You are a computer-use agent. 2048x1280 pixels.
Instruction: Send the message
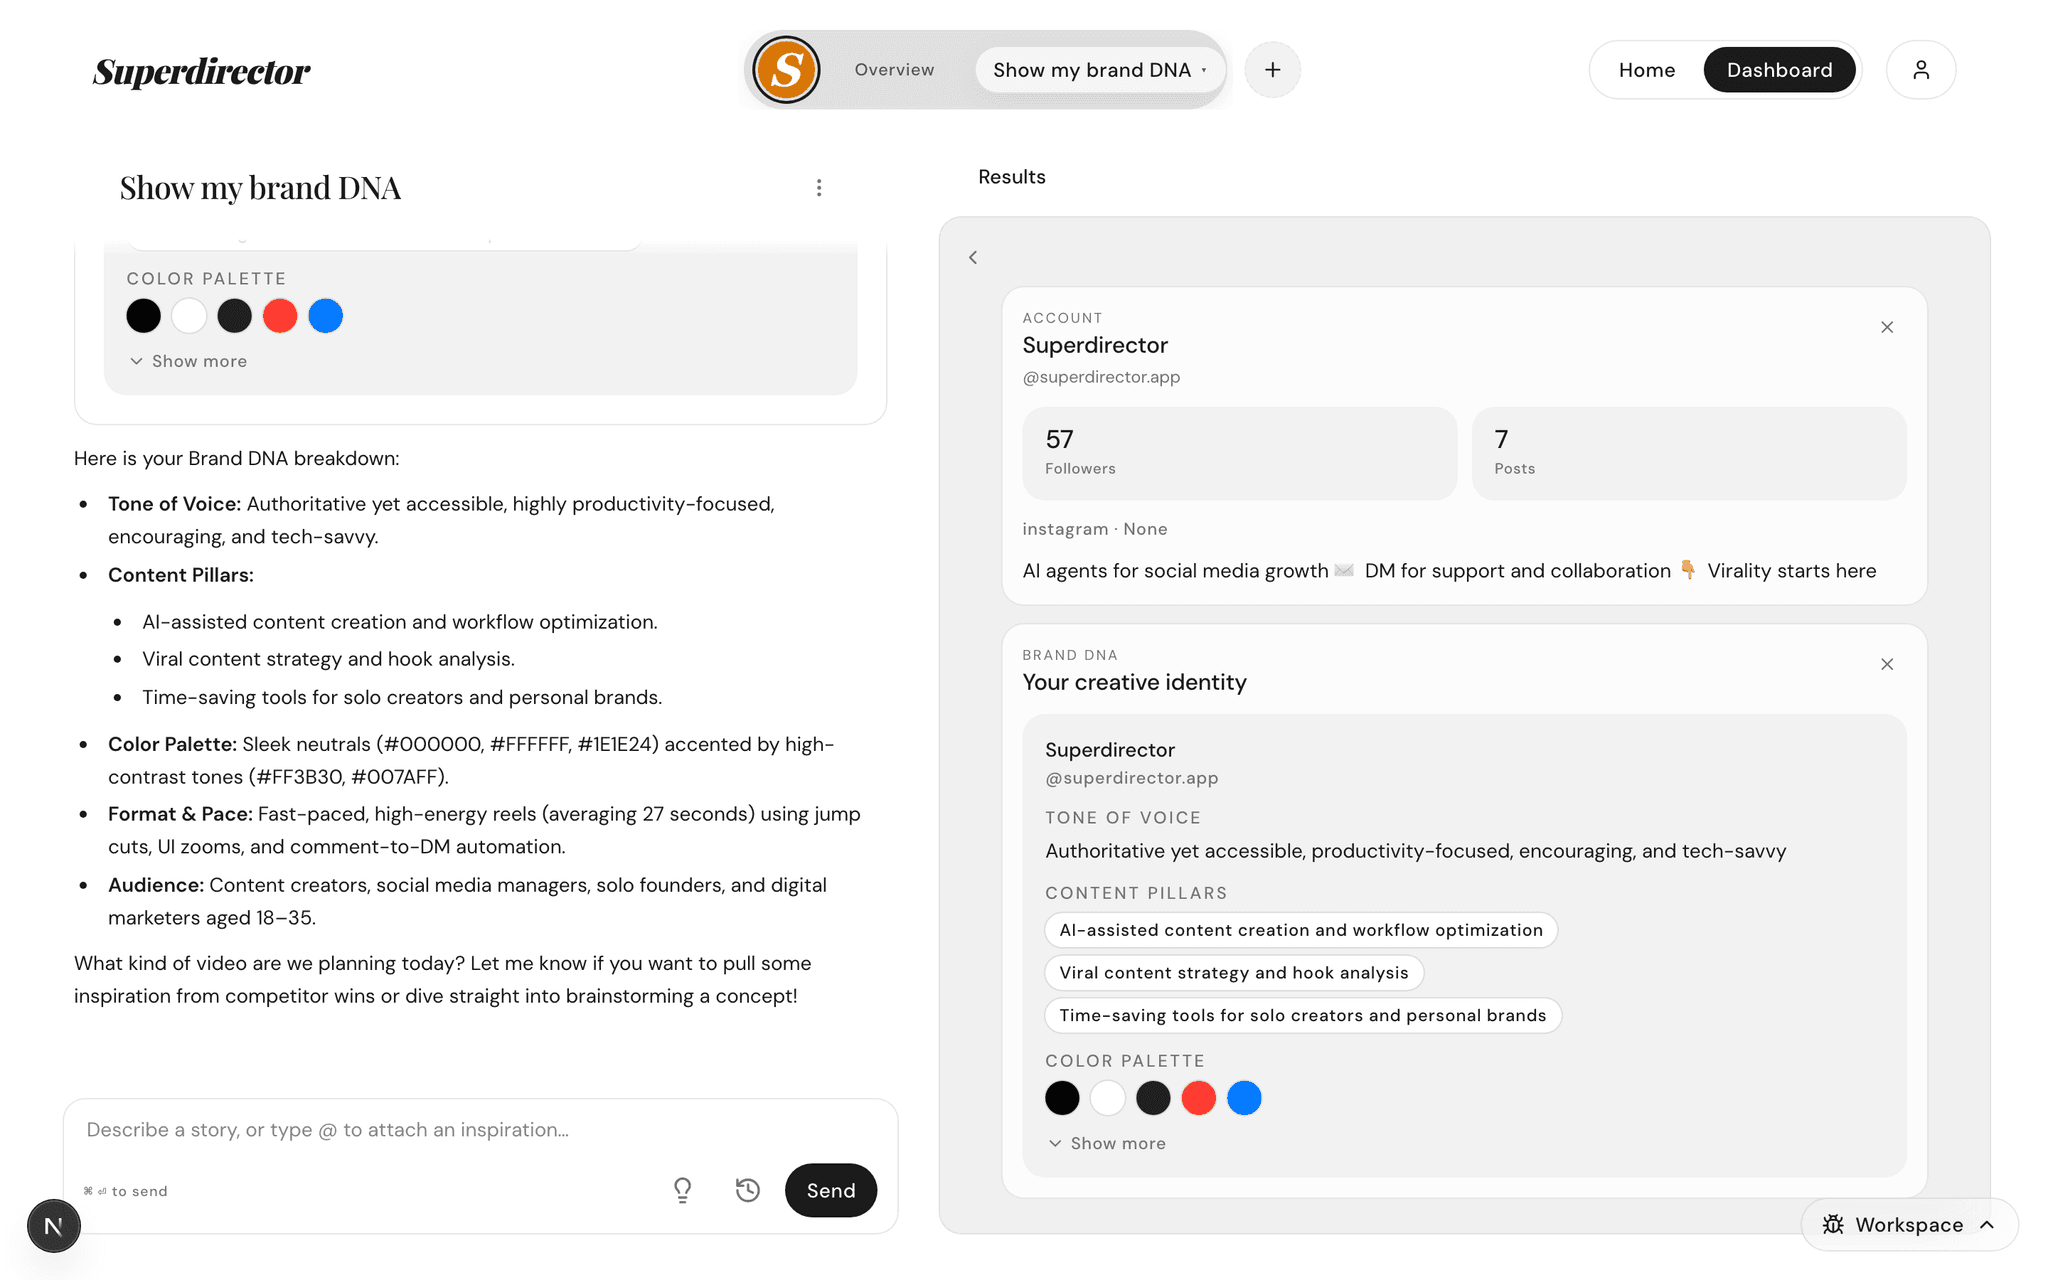(x=831, y=1190)
